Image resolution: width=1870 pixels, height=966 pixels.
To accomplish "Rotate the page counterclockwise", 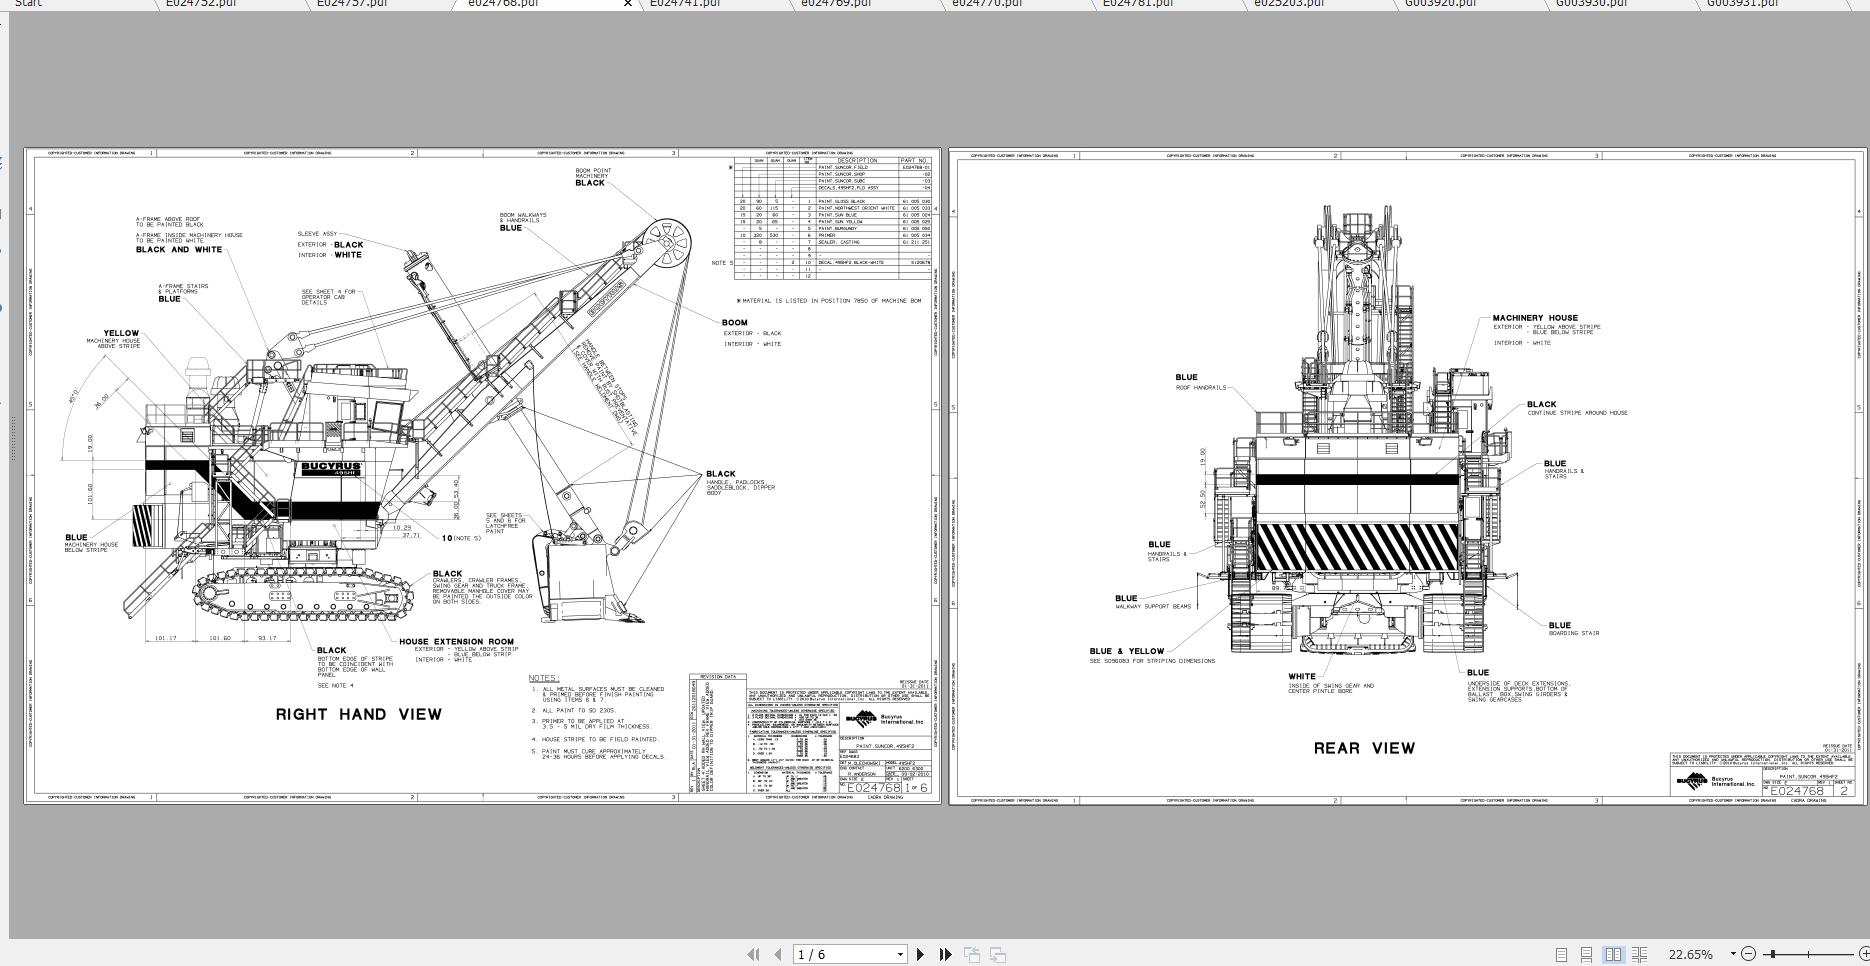I will point(971,953).
